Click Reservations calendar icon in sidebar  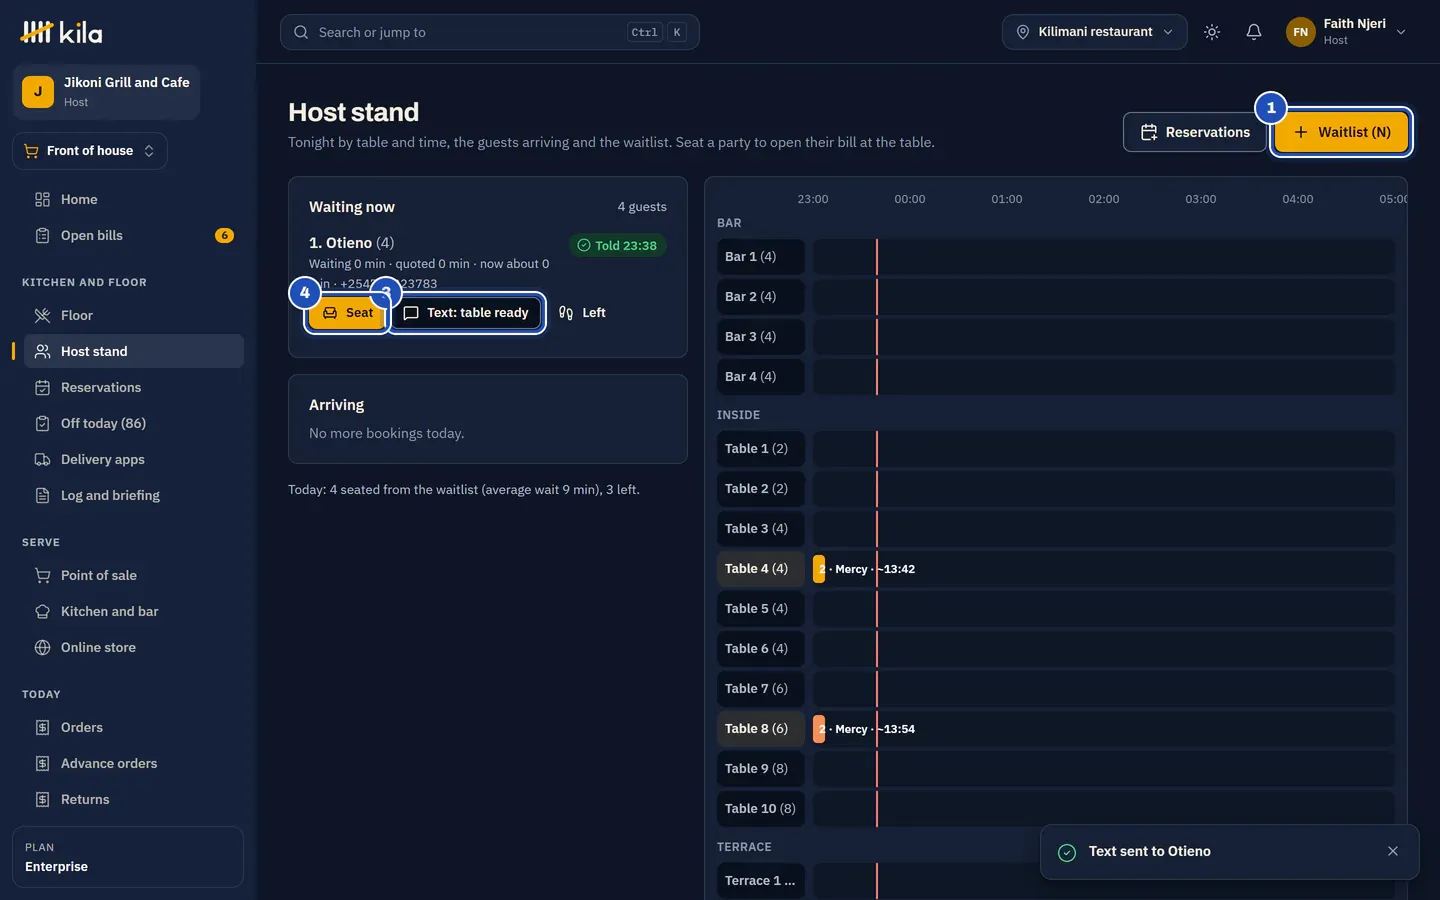point(42,387)
